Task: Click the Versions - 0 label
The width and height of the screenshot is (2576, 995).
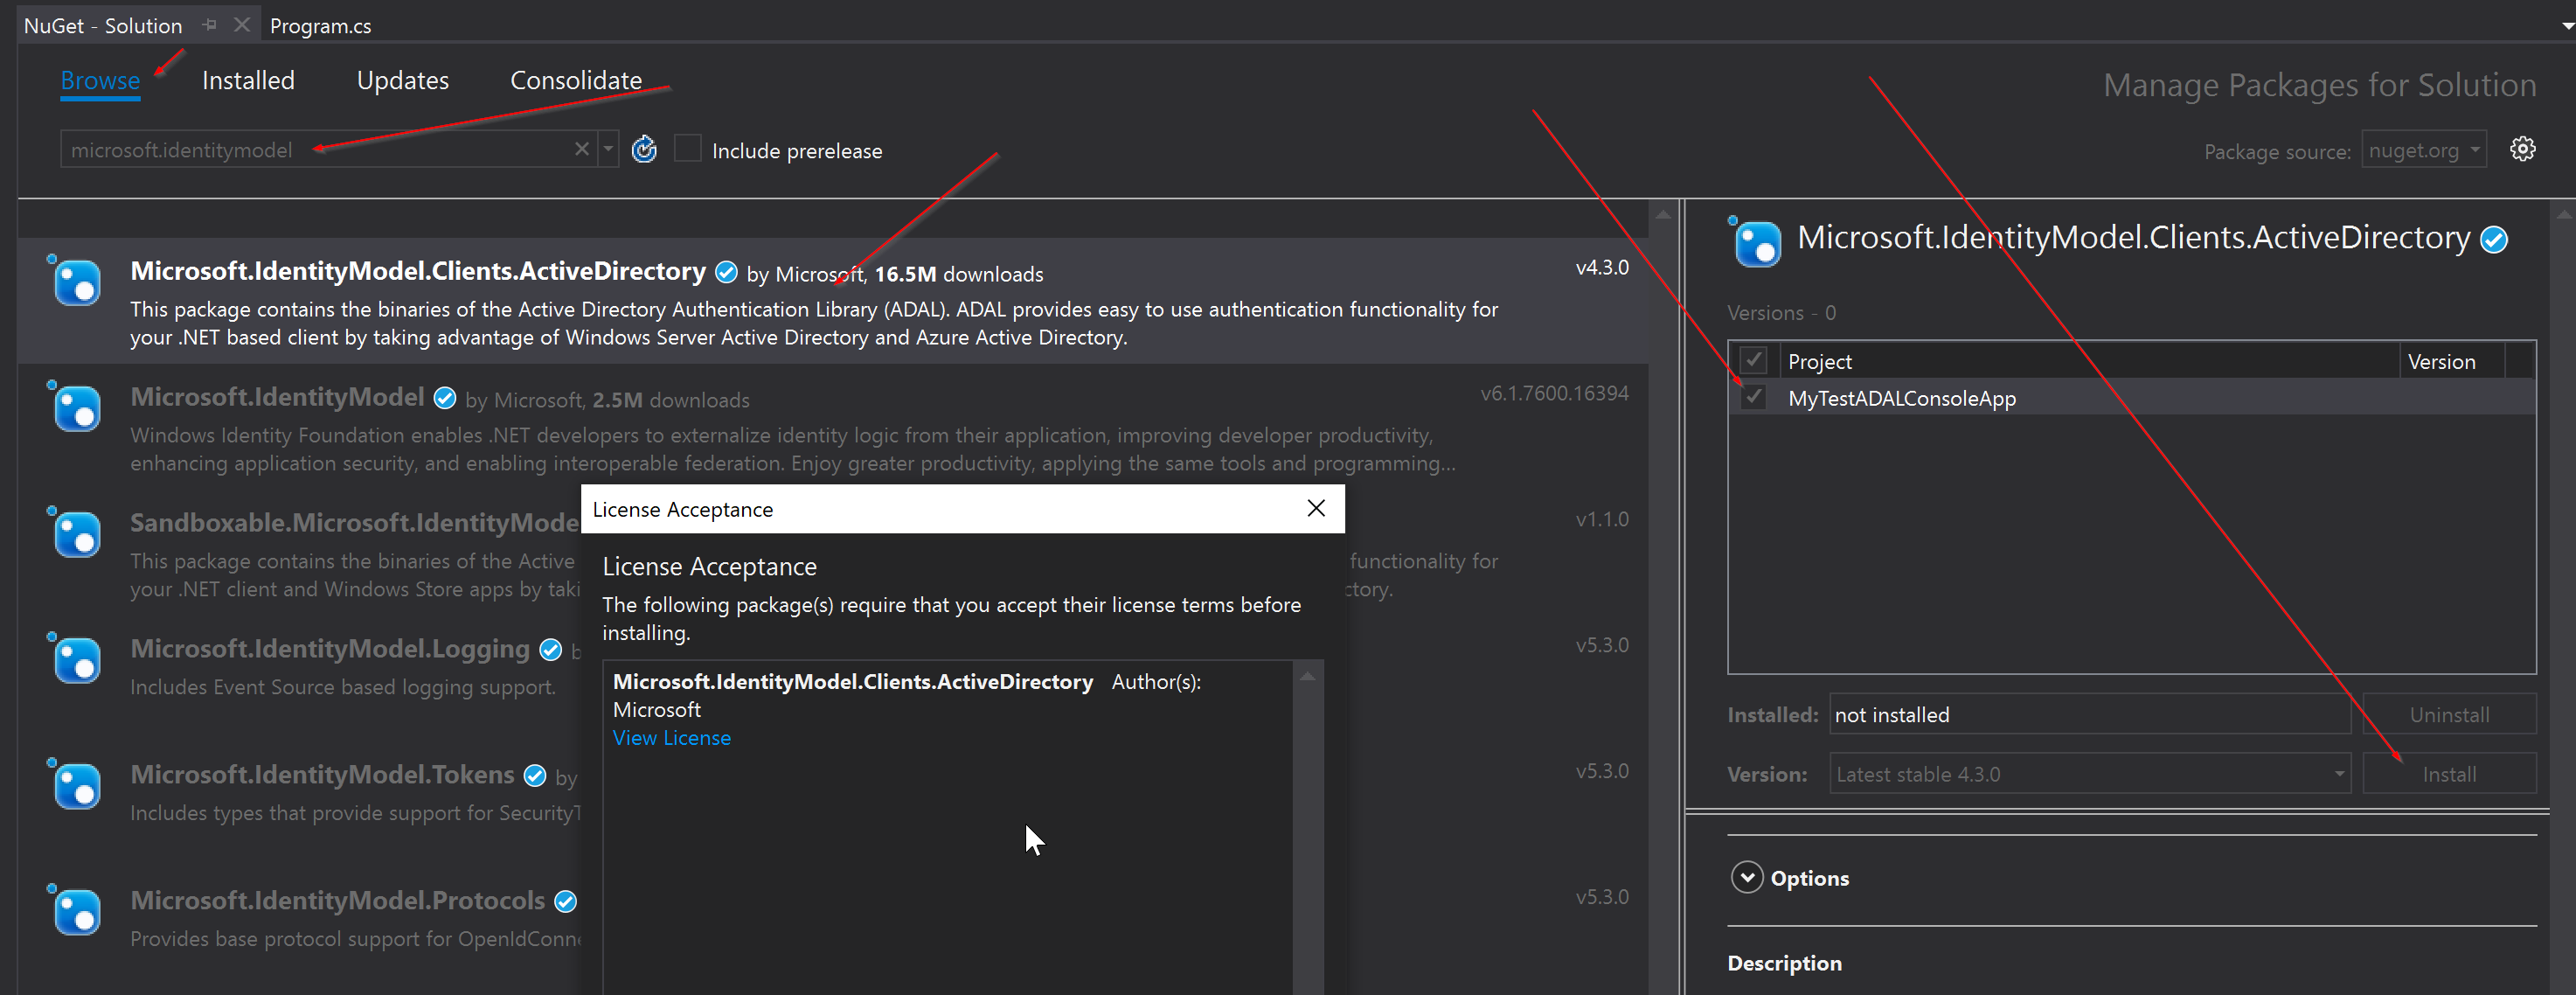Action: [1781, 313]
